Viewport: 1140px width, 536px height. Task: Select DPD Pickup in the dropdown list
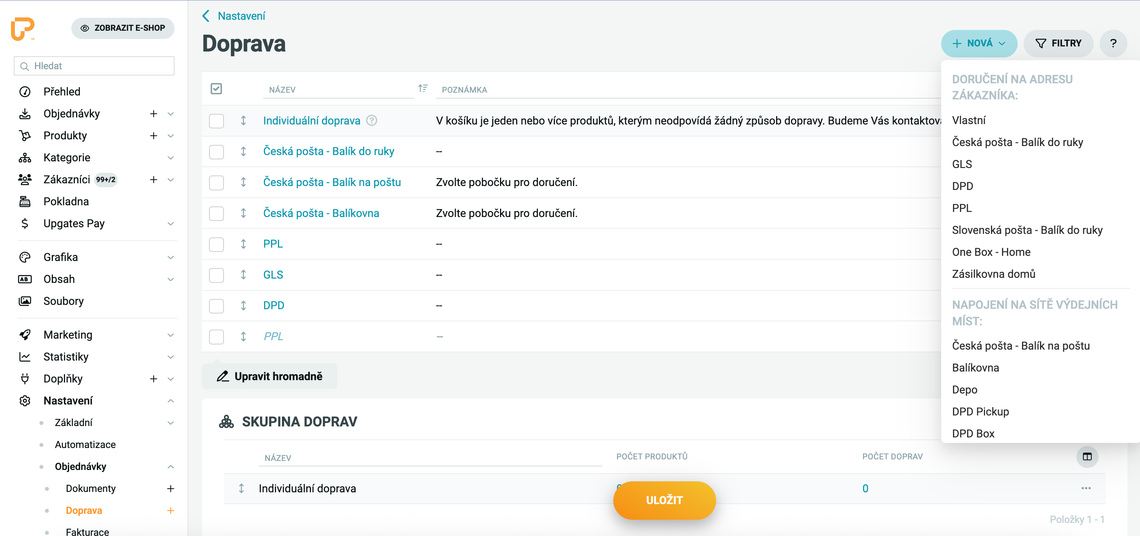click(980, 412)
